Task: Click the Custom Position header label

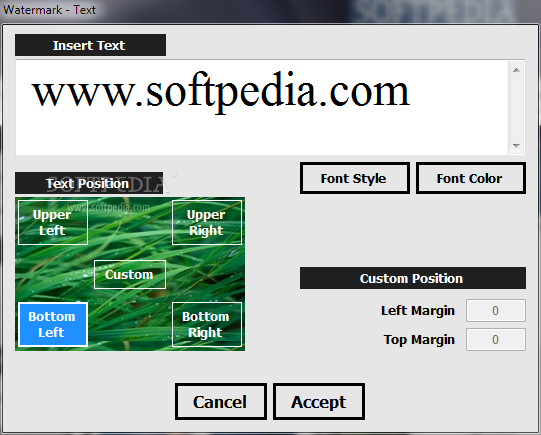Action: tap(413, 278)
